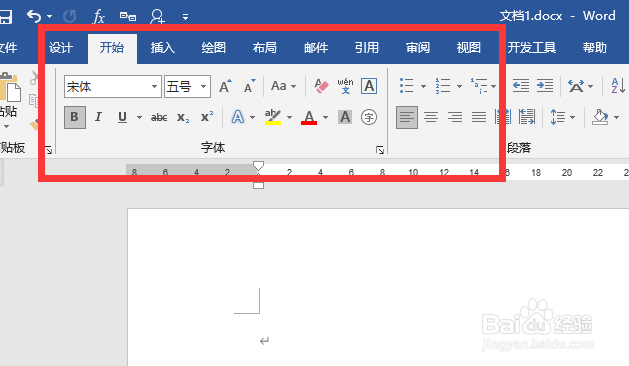Open the 绘图 ribbon tab
Screen dimensions: 629x366
pyautogui.click(x=213, y=48)
